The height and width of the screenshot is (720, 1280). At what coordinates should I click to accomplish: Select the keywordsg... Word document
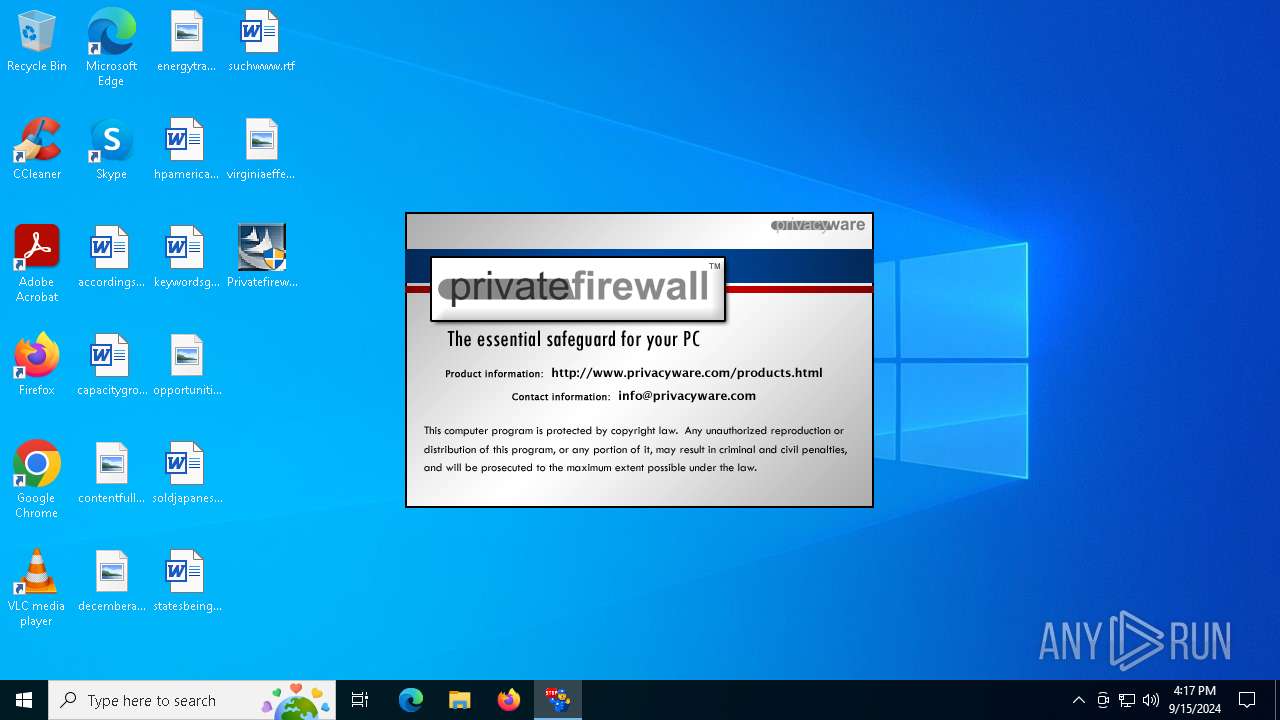tap(186, 258)
